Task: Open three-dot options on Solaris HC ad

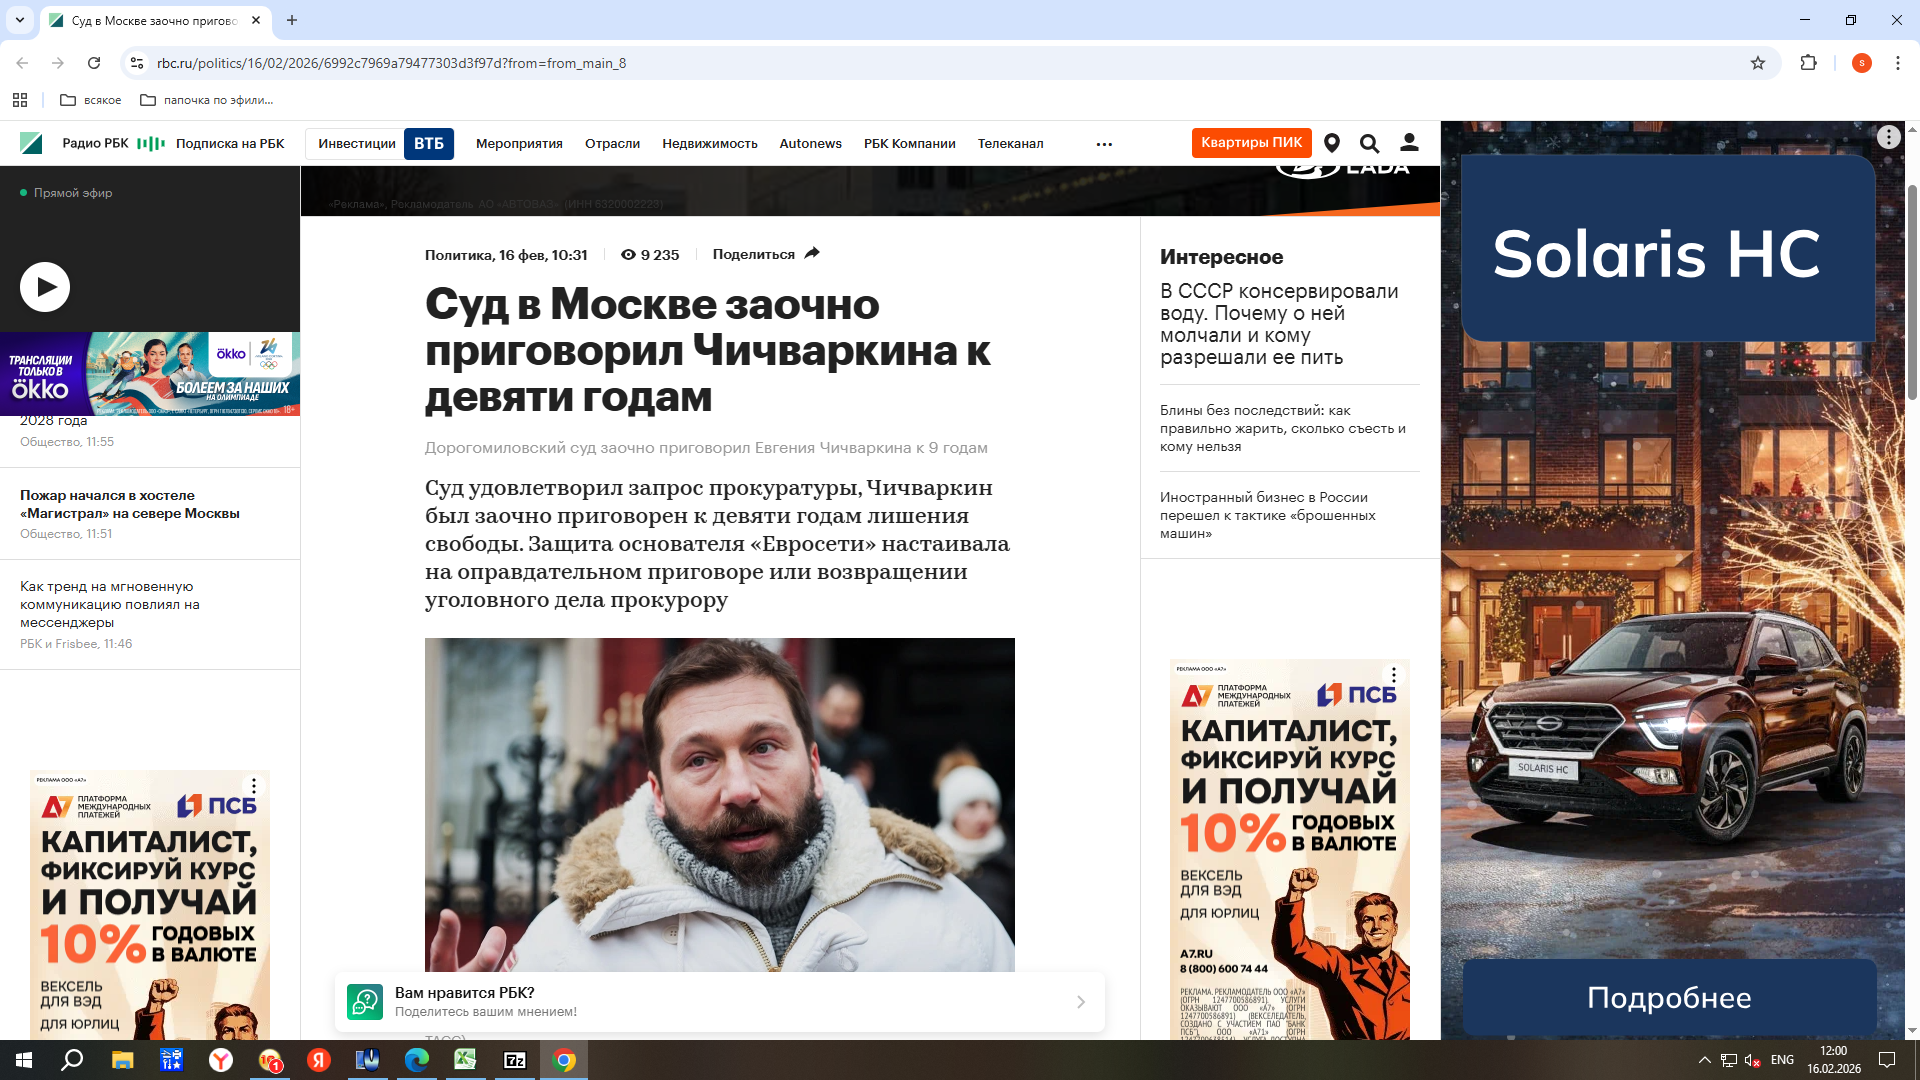Action: click(x=1888, y=137)
